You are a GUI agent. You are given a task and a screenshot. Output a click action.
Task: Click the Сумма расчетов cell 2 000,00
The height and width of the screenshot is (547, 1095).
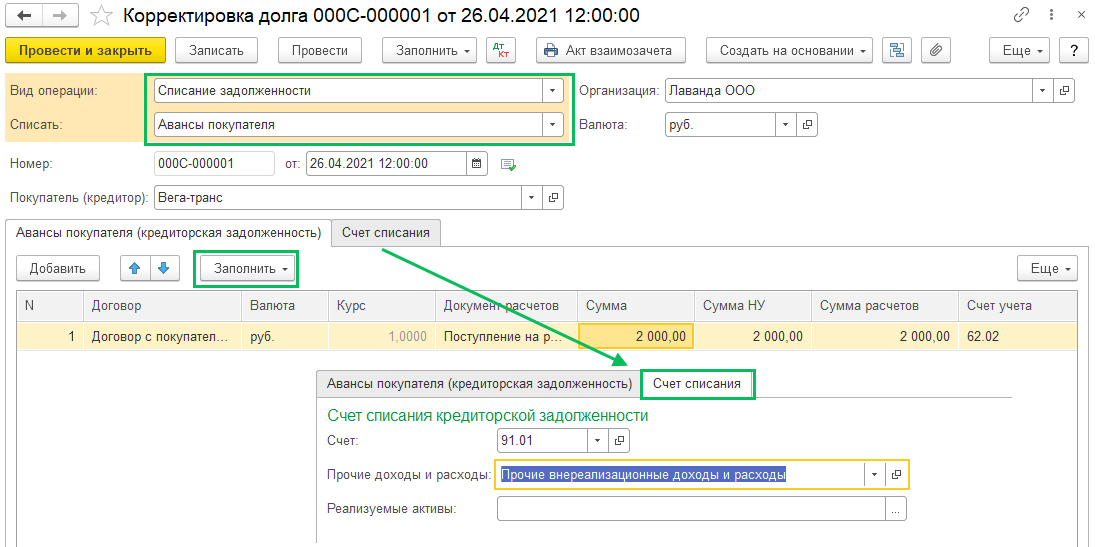(885, 336)
